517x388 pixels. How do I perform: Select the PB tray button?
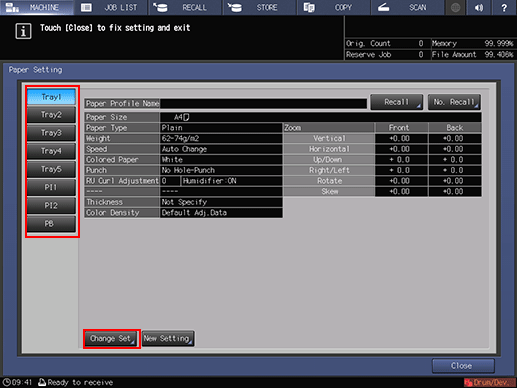coord(51,224)
